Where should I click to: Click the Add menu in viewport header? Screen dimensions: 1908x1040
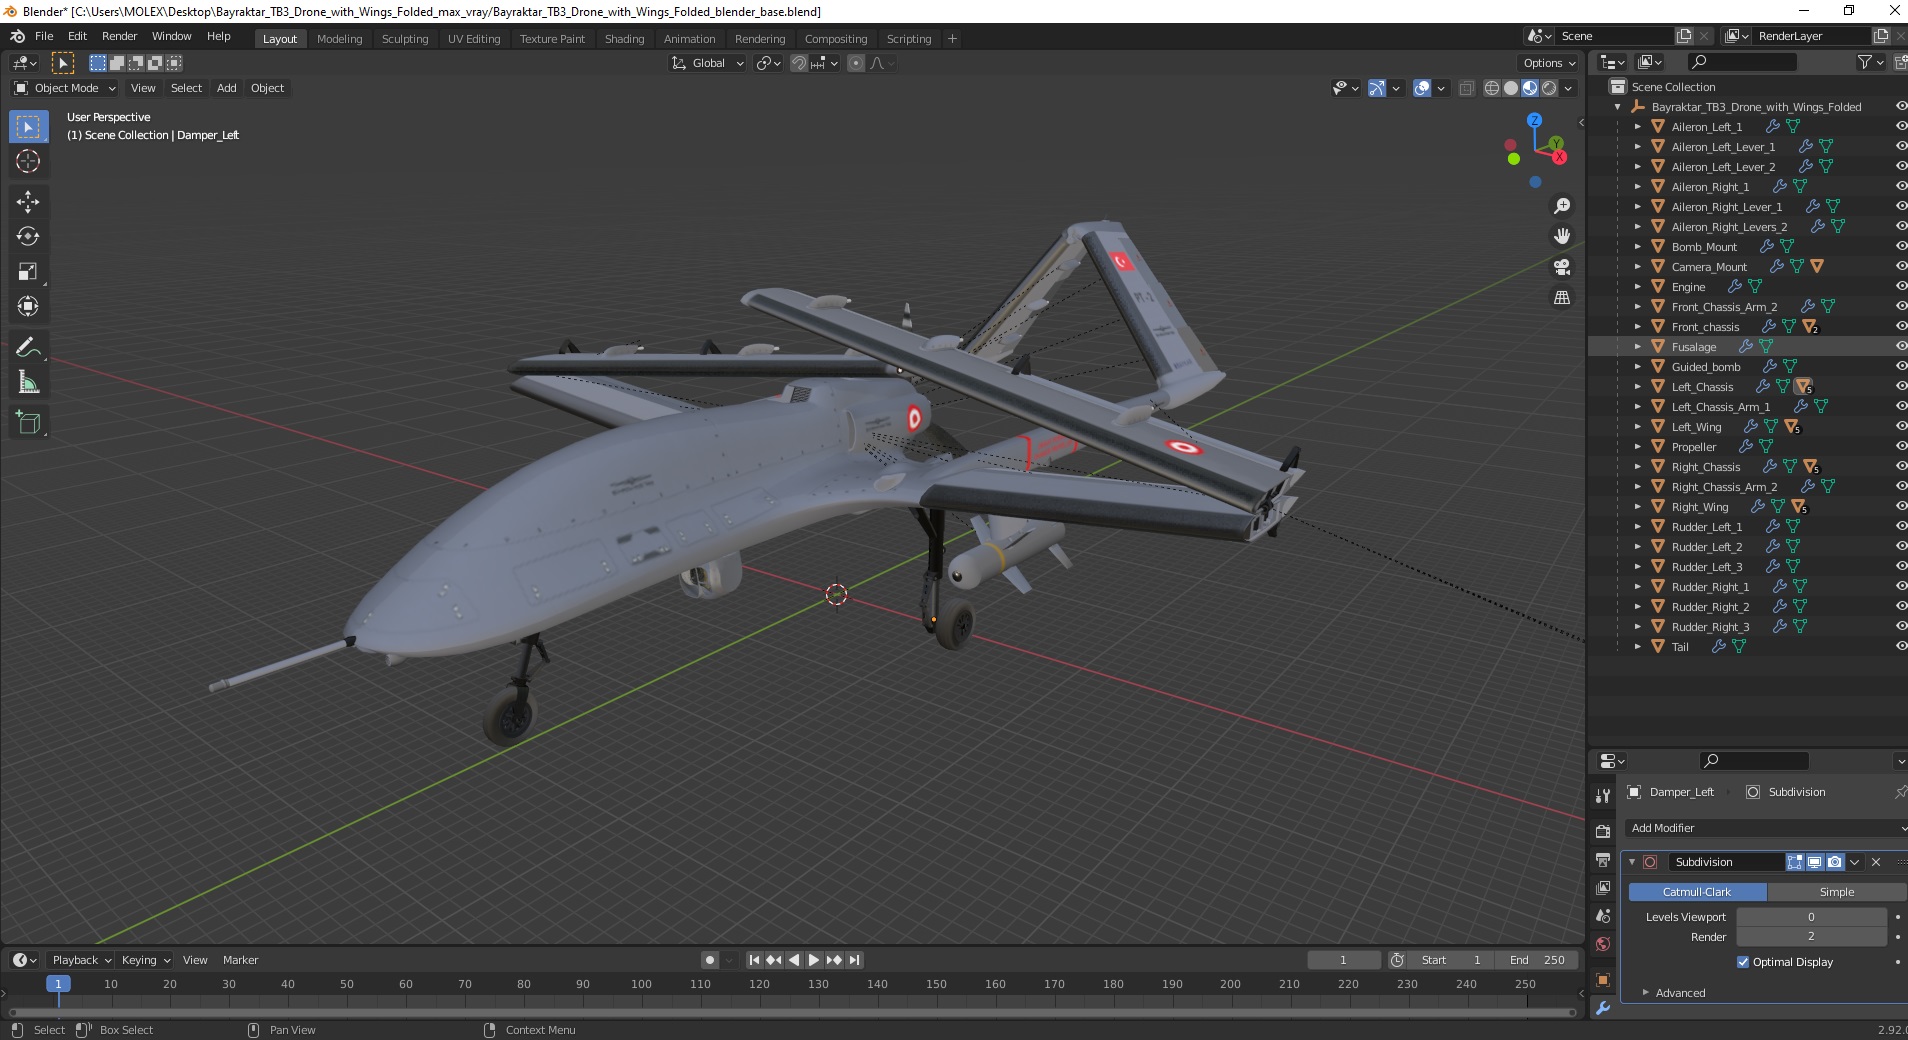click(x=227, y=88)
